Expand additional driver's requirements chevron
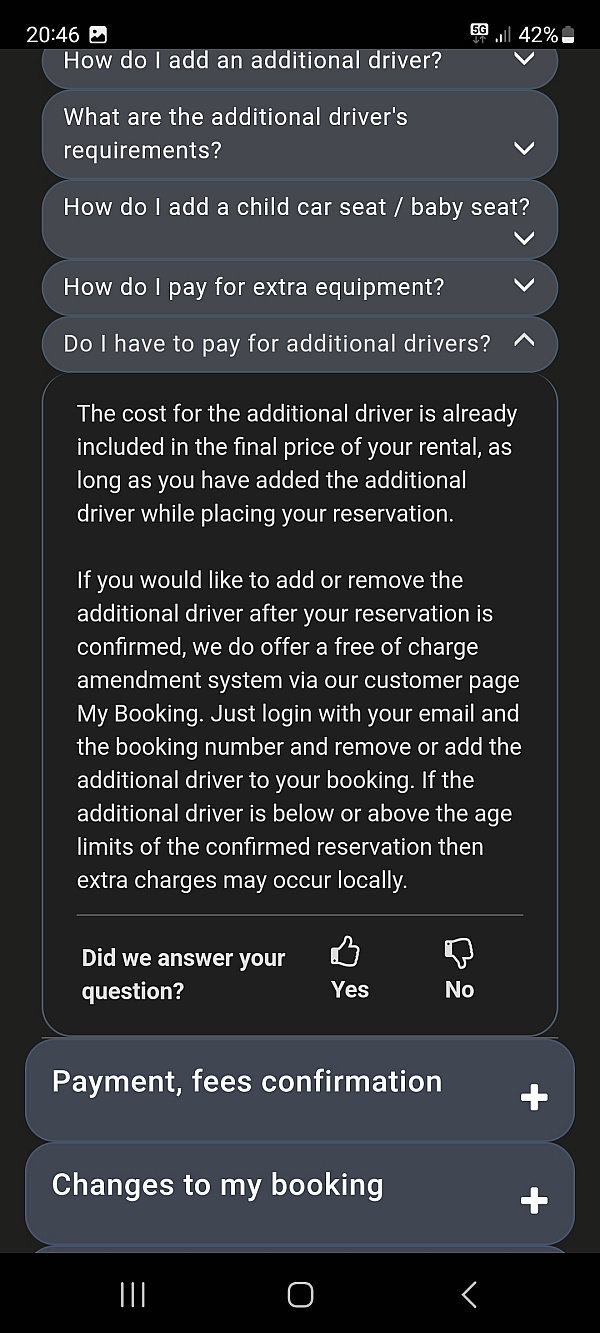The height and width of the screenshot is (1333, 600). pos(523,149)
